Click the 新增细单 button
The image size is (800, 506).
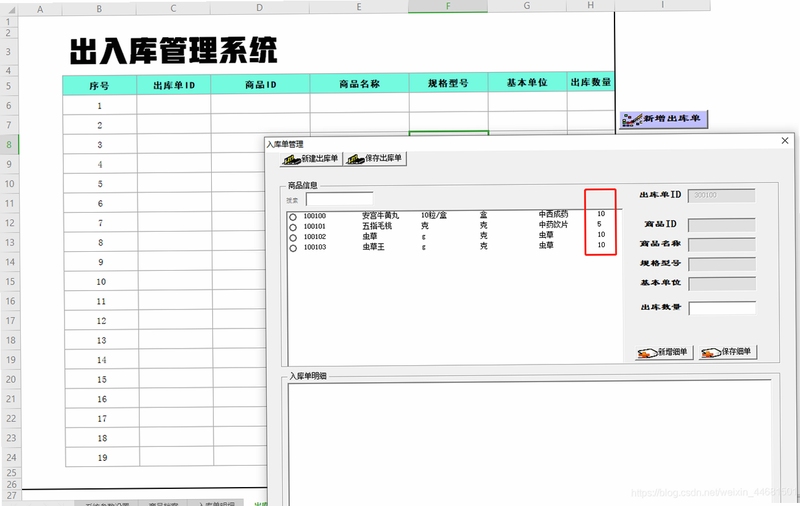pos(664,352)
